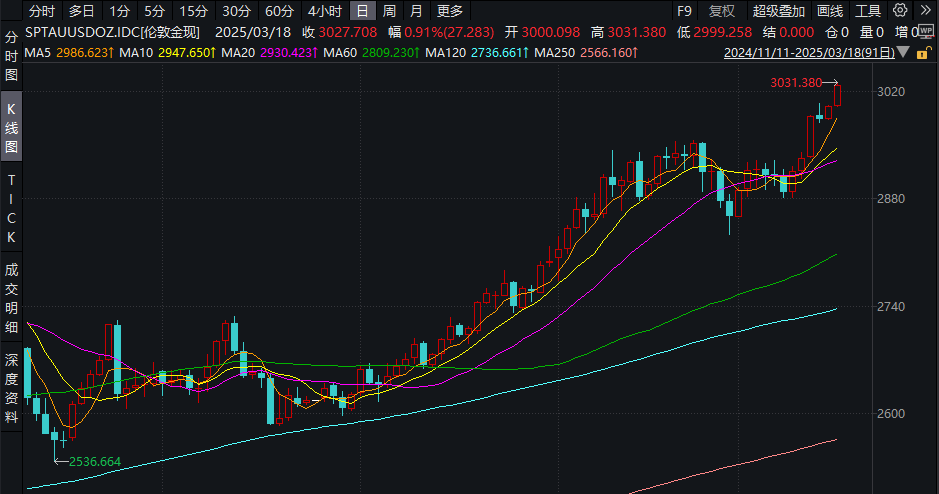
Task: Click the SPTAUUSDOZ.IDC symbol name
Action: 84,32
